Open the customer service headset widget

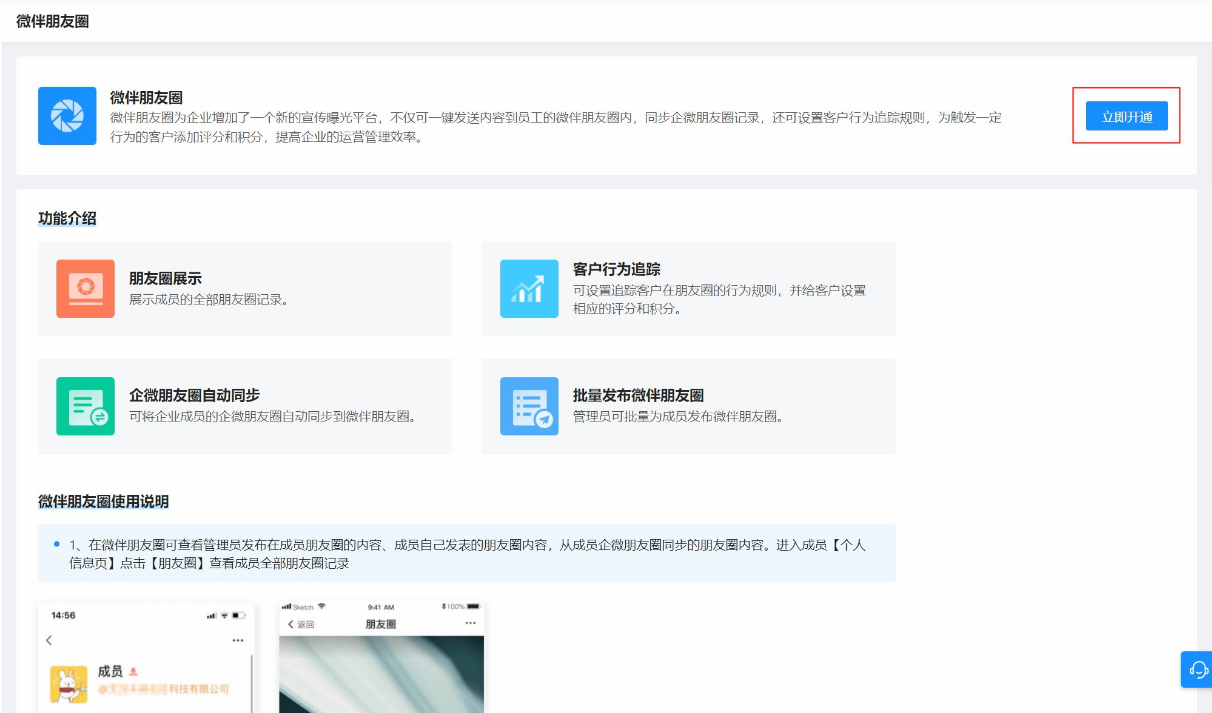[1198, 669]
